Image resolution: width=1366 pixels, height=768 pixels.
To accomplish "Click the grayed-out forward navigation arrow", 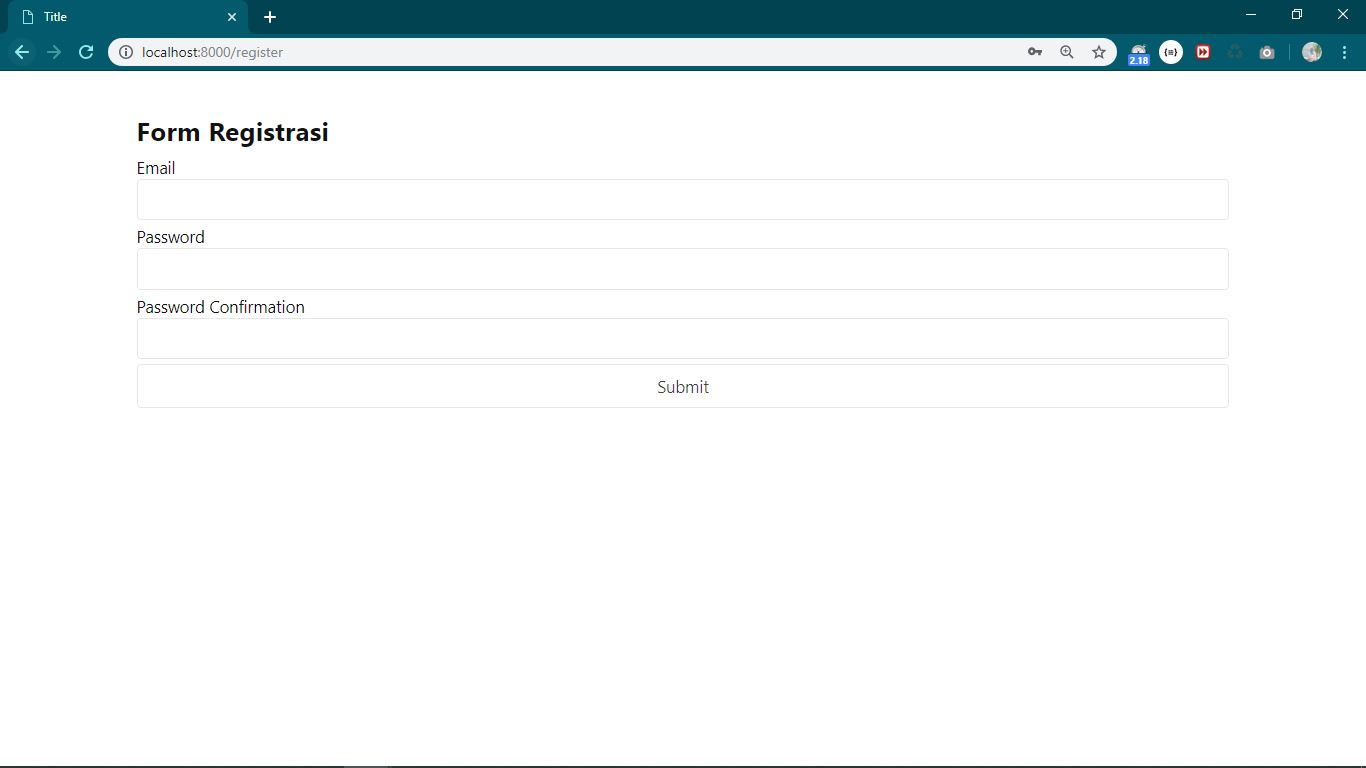I will tap(54, 52).
